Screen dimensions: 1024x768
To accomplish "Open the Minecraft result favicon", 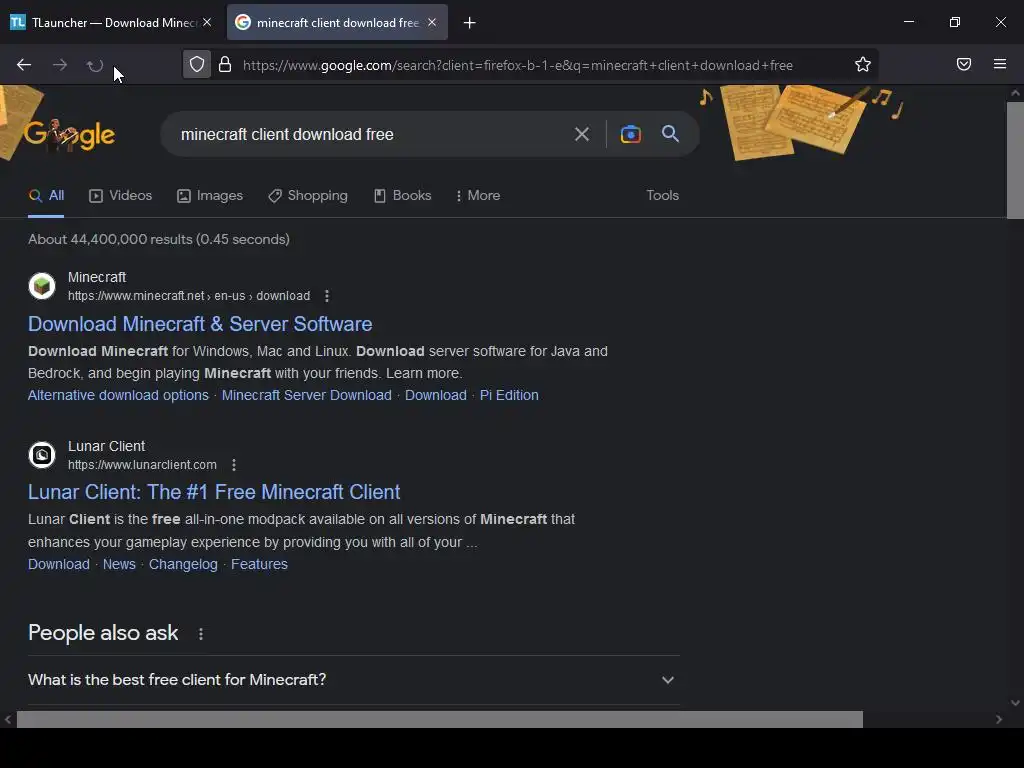I will (x=42, y=286).
